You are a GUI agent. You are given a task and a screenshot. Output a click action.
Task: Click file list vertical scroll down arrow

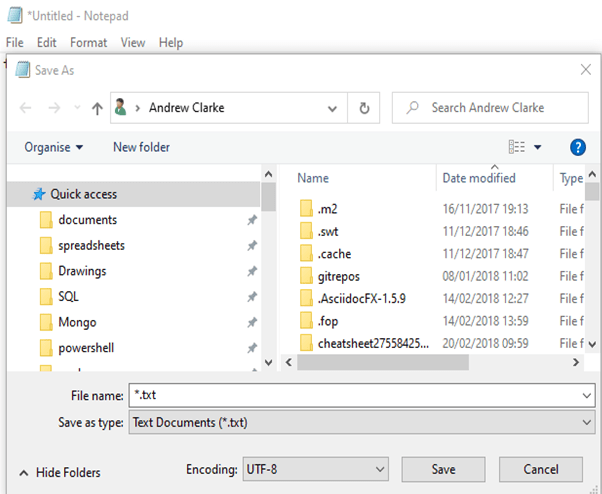click(592, 344)
